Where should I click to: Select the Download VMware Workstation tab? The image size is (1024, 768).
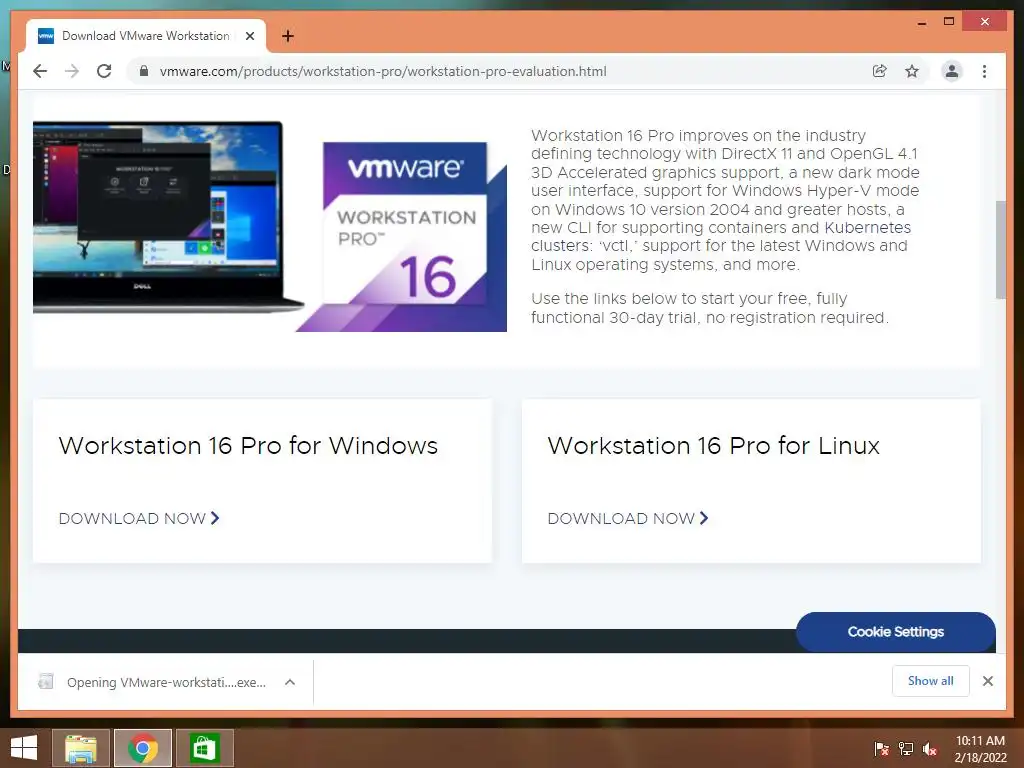(146, 36)
